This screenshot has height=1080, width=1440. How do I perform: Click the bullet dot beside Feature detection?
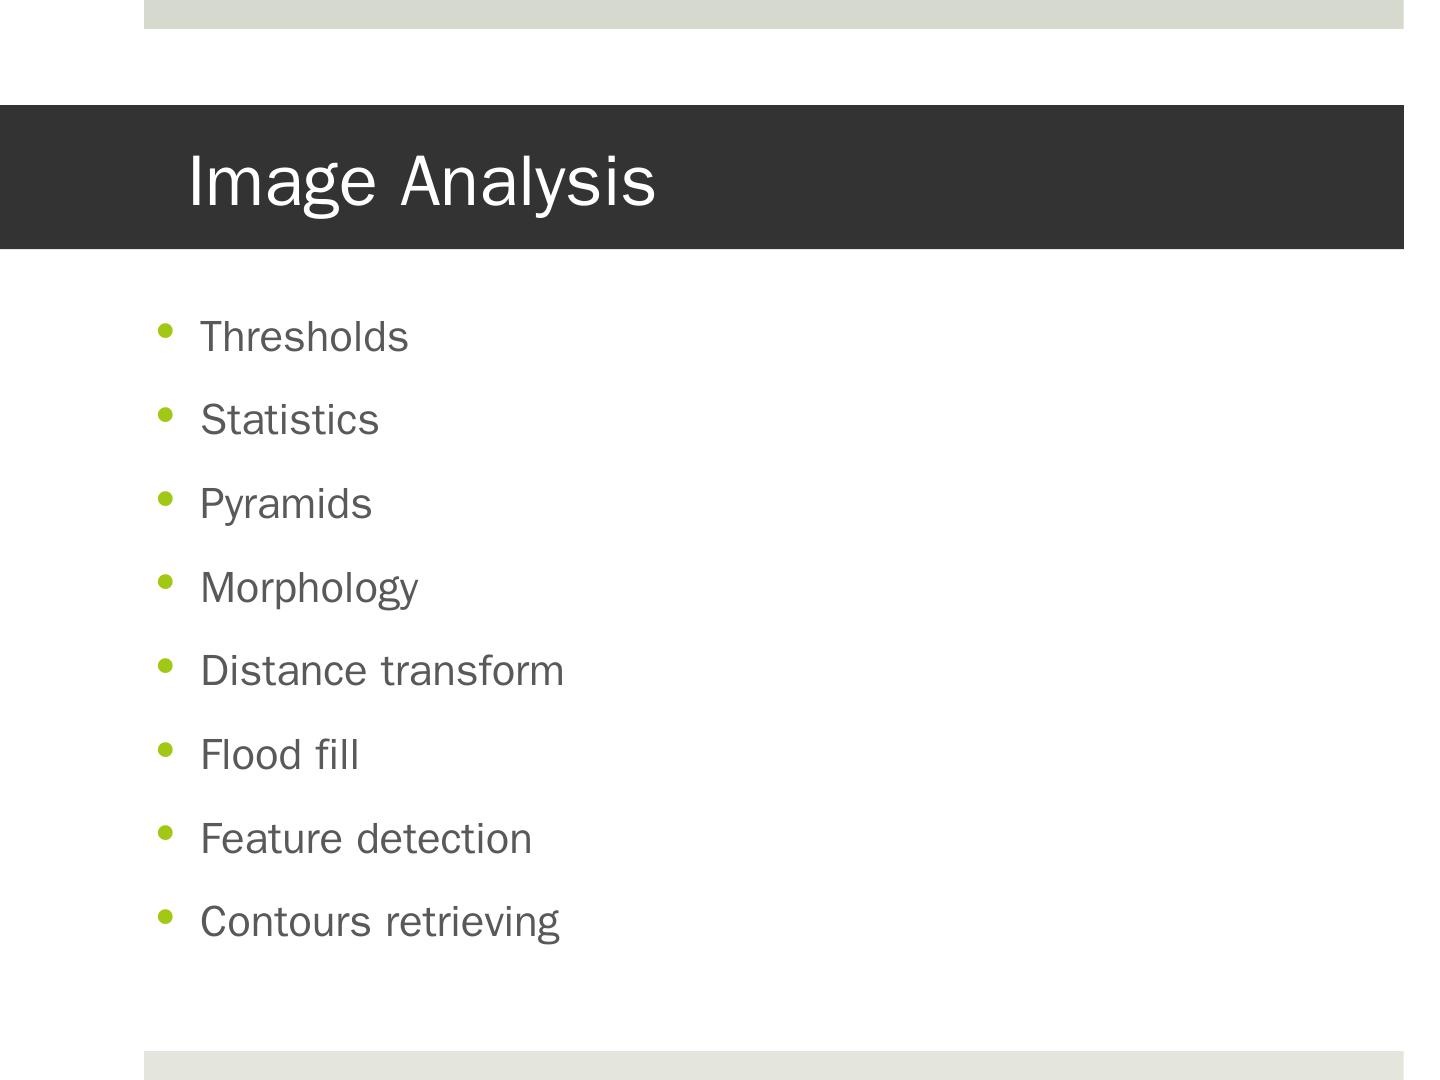point(166,833)
